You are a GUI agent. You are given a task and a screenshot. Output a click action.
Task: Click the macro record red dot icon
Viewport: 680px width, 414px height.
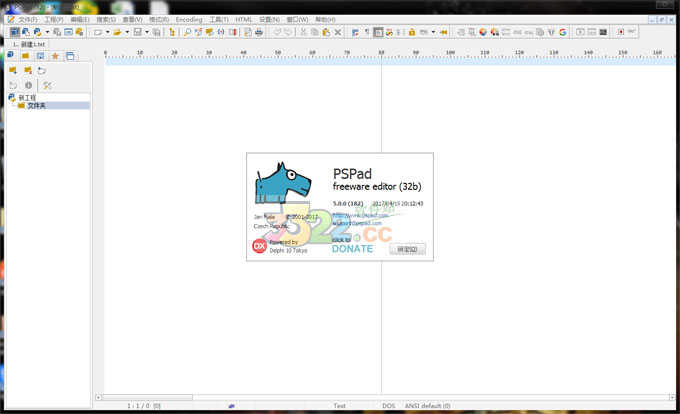[x=621, y=32]
